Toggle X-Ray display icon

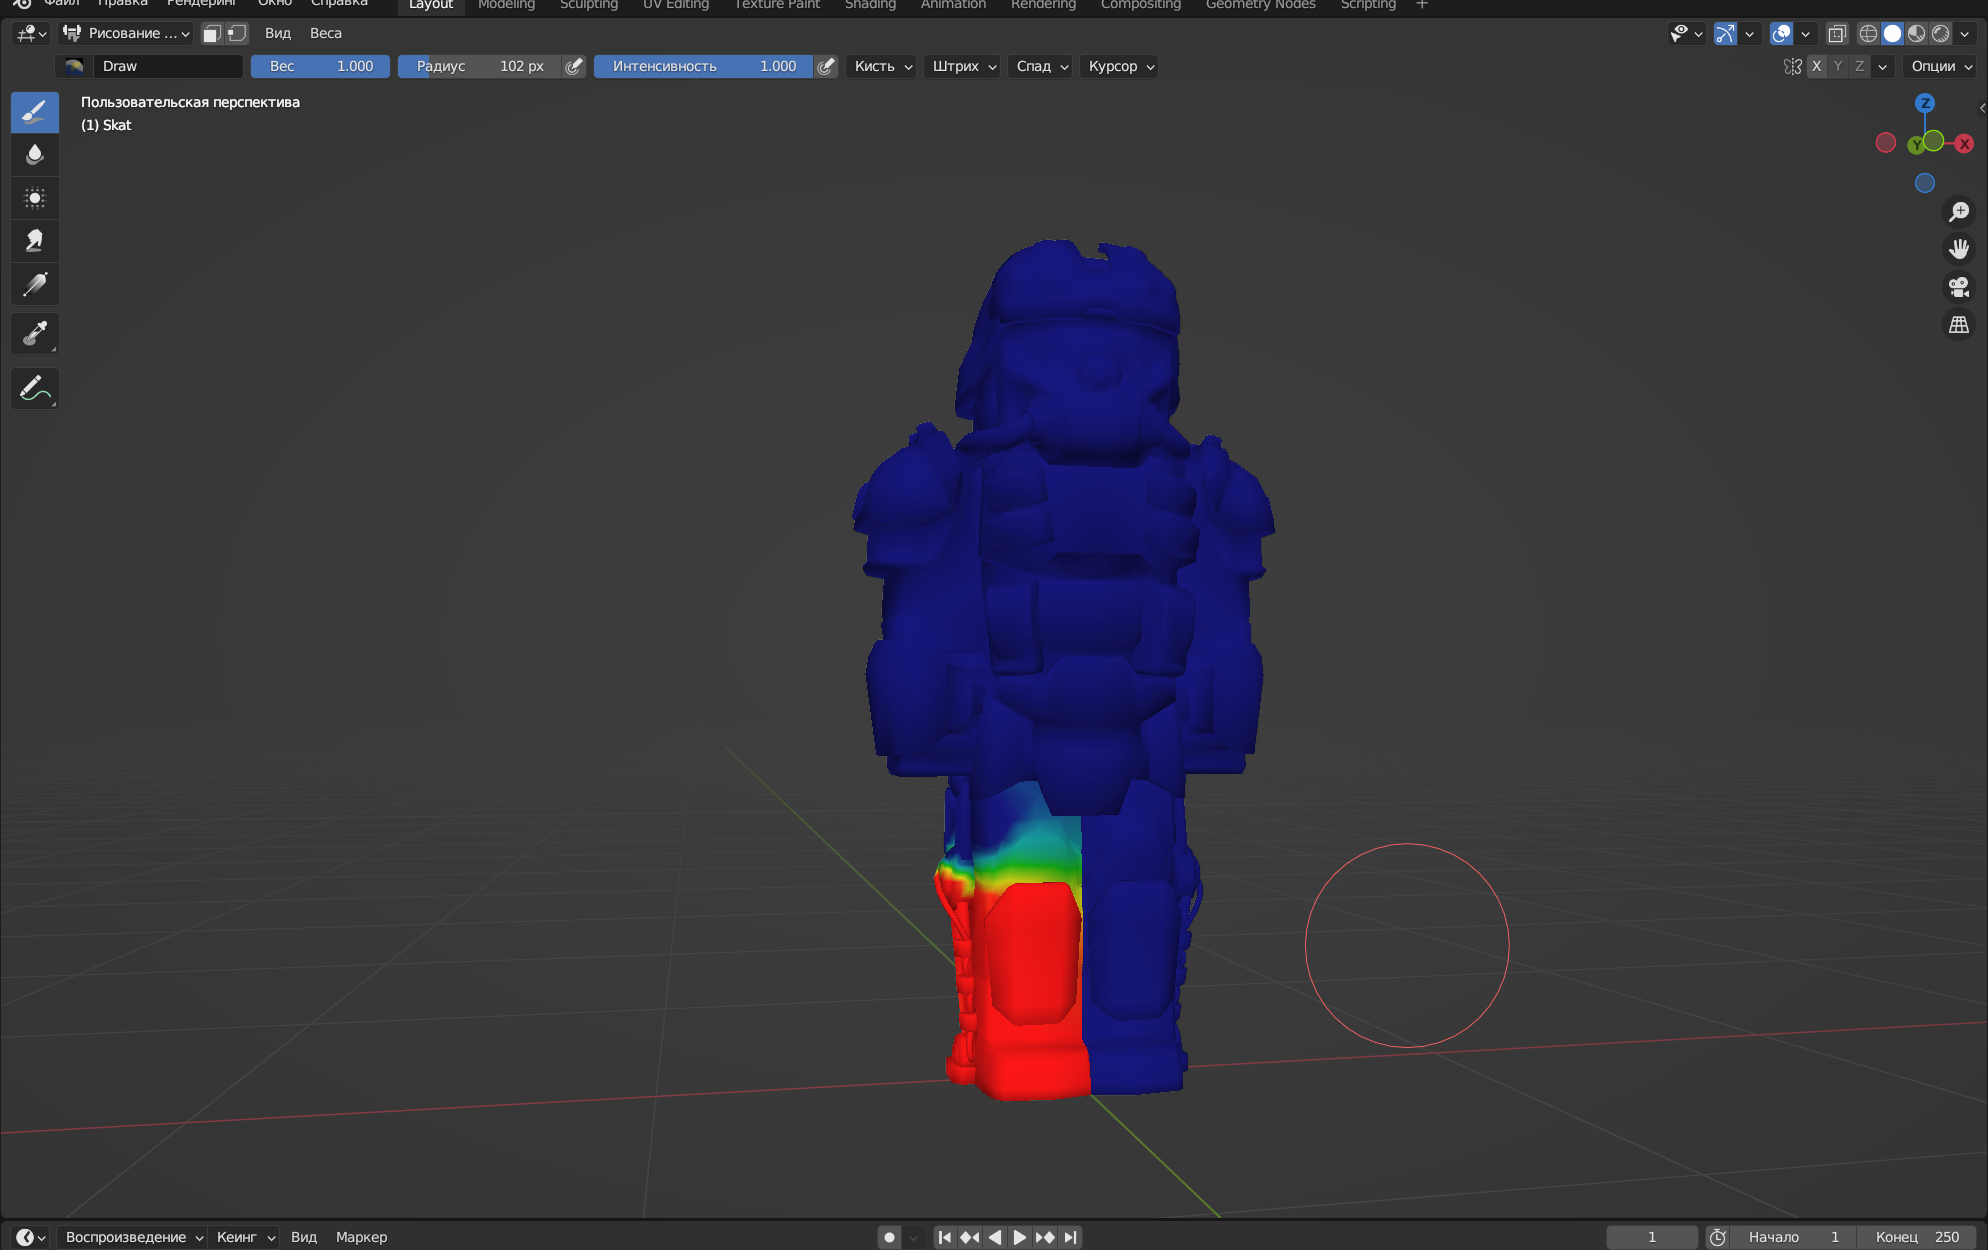(1837, 33)
